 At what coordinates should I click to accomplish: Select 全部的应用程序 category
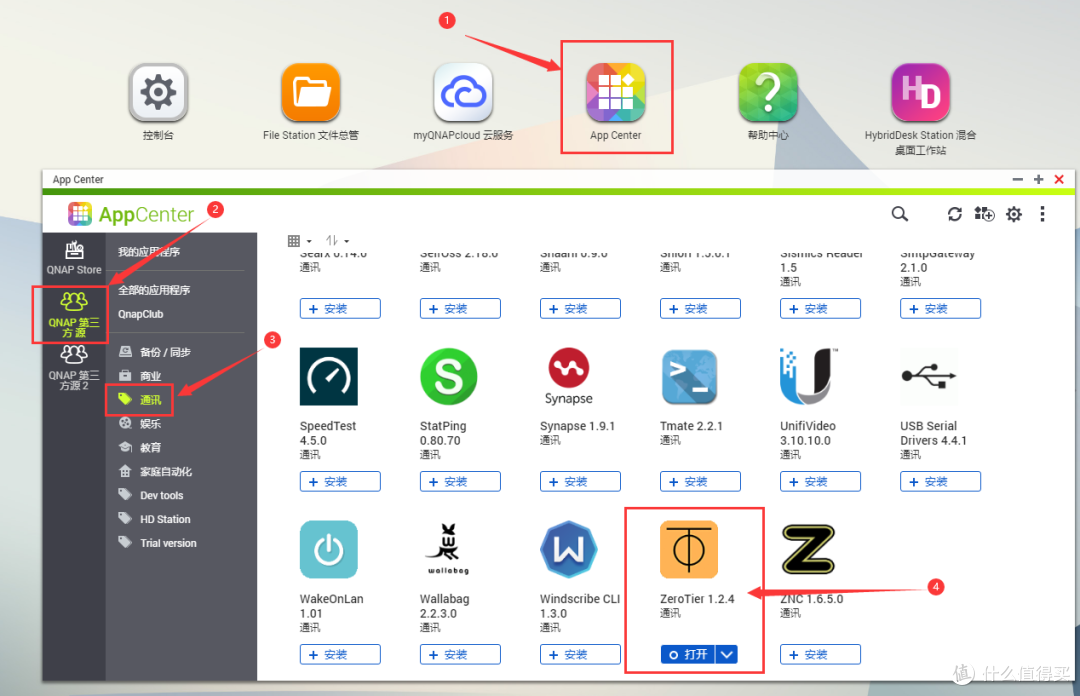[x=154, y=290]
